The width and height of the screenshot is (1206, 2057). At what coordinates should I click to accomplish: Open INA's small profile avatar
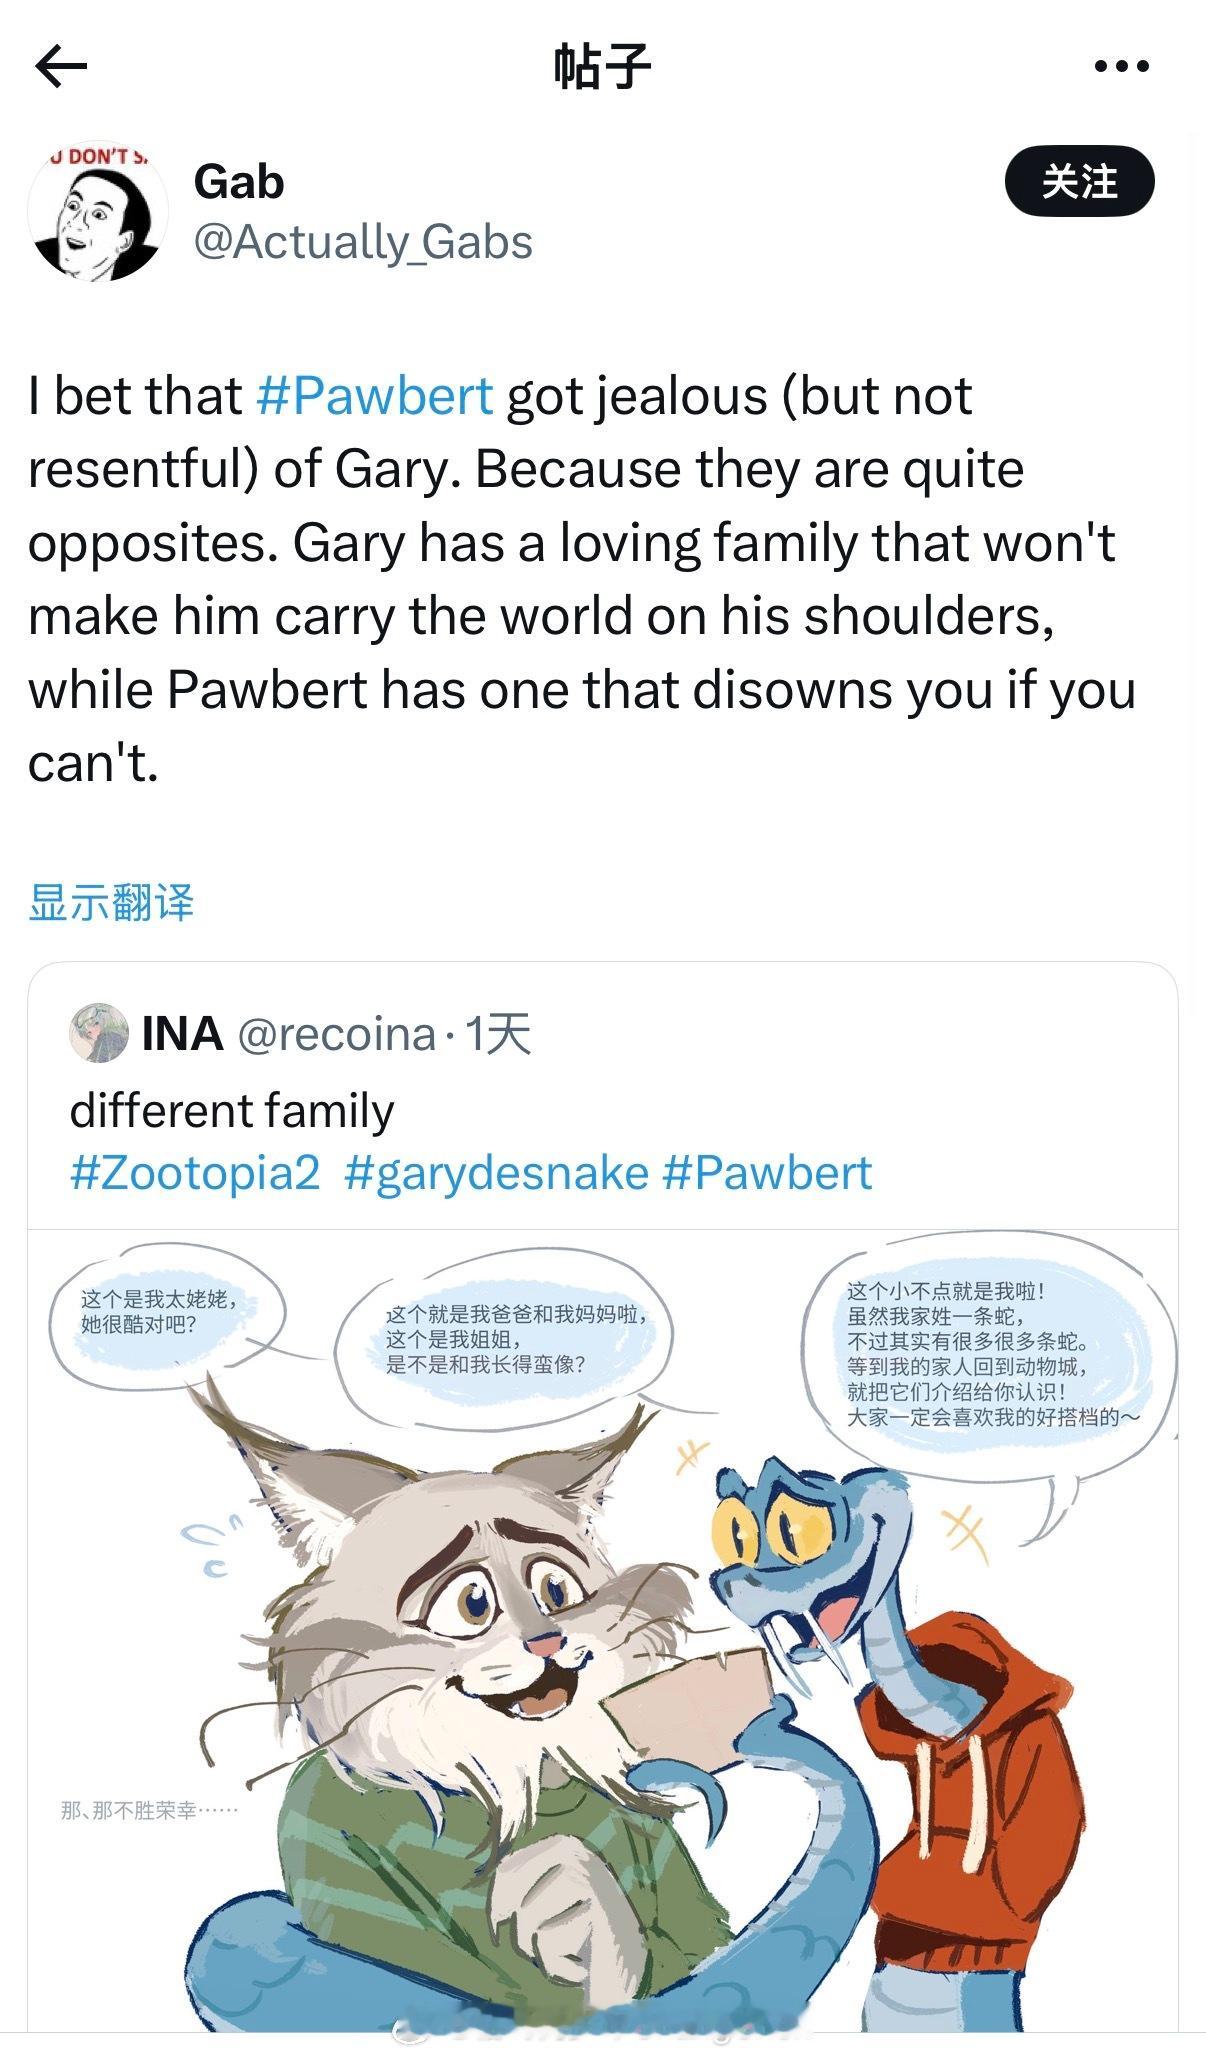click(x=98, y=1033)
